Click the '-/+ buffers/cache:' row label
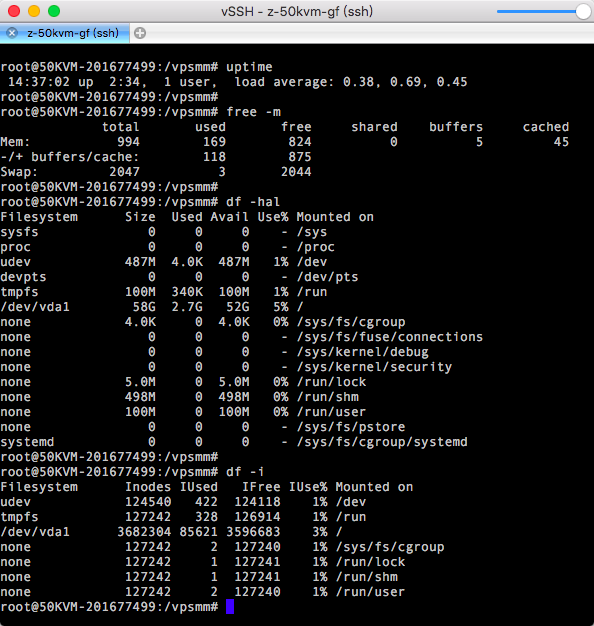Image resolution: width=594 pixels, height=626 pixels. click(x=69, y=157)
